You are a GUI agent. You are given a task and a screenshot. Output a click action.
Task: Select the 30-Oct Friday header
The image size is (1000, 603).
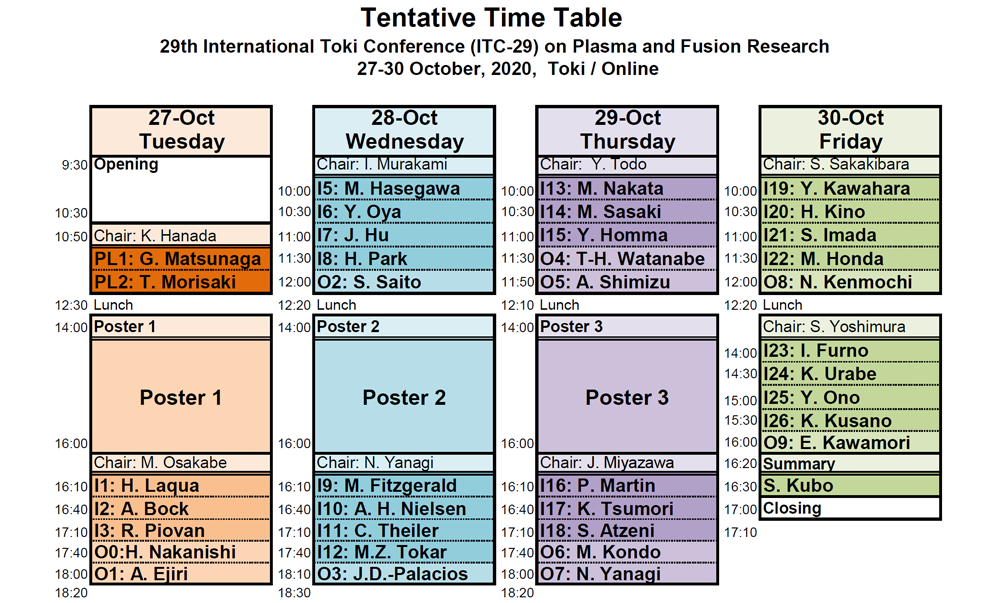pos(850,130)
